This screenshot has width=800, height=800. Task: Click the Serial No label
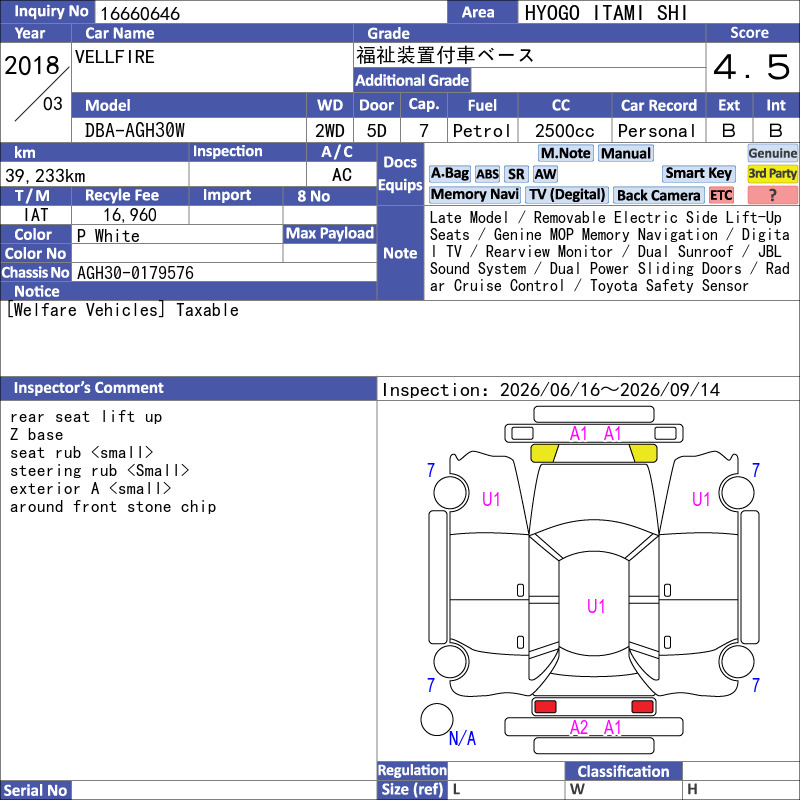tap(35, 790)
